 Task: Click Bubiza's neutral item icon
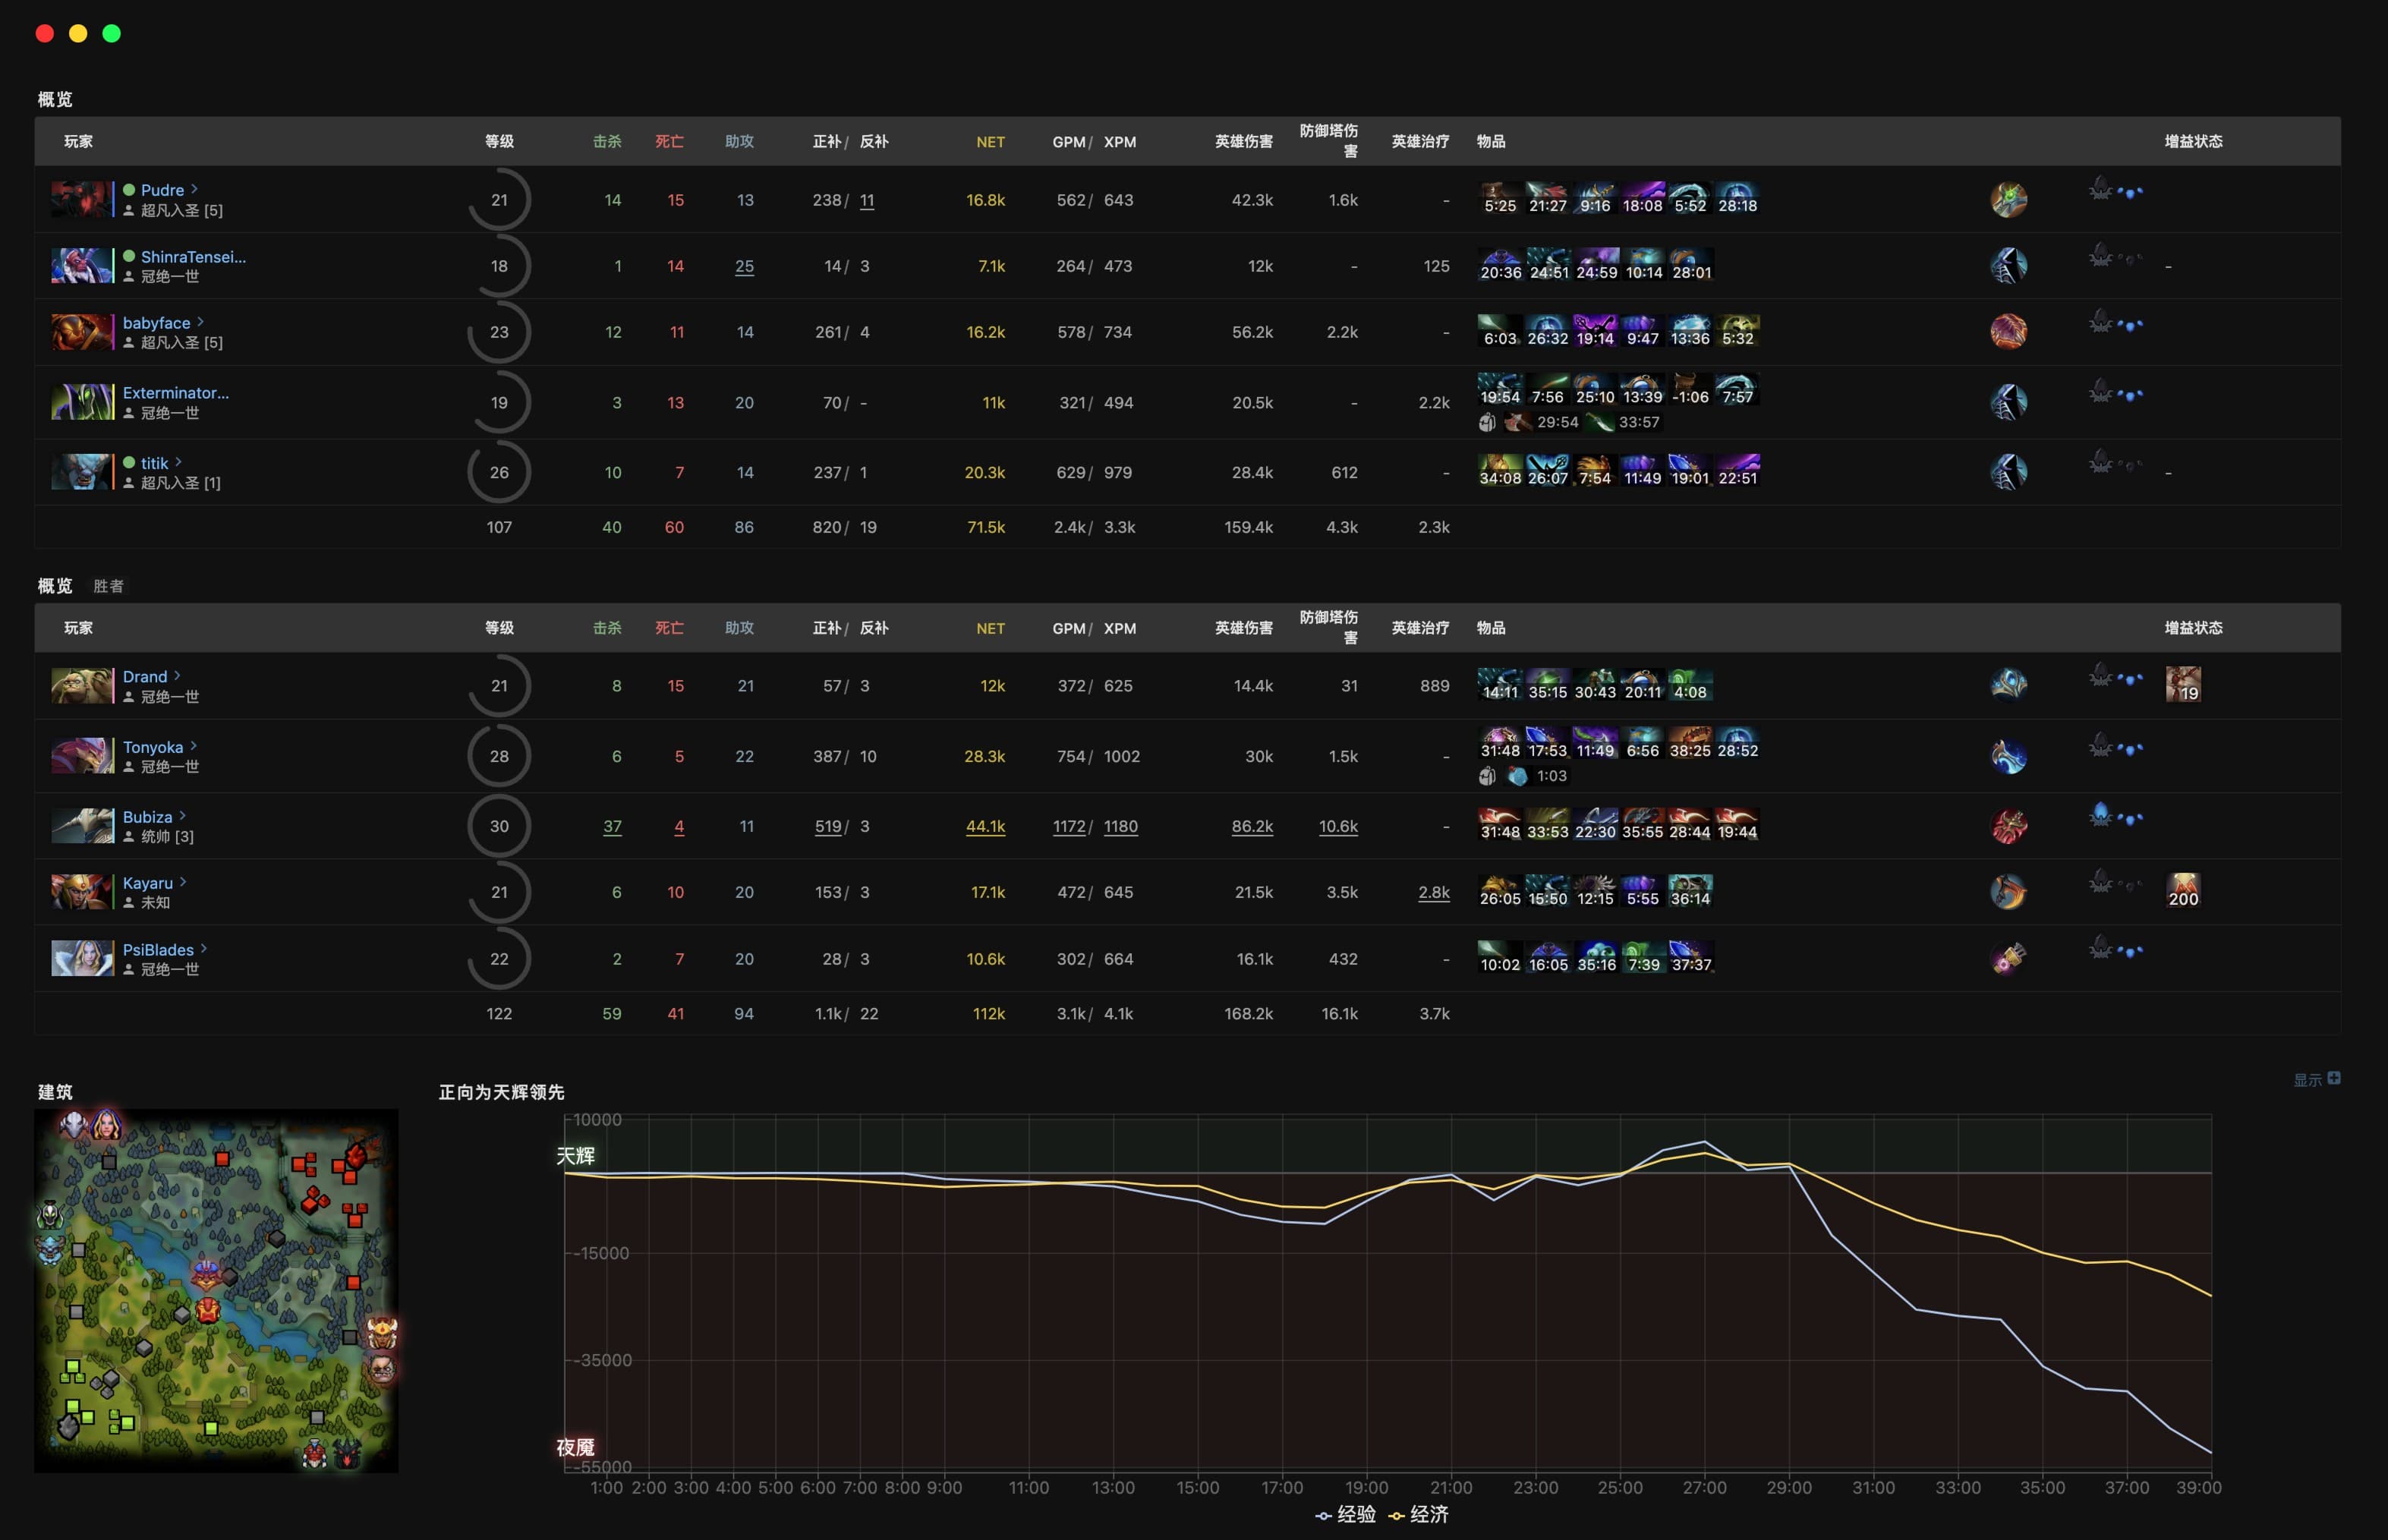click(2008, 826)
